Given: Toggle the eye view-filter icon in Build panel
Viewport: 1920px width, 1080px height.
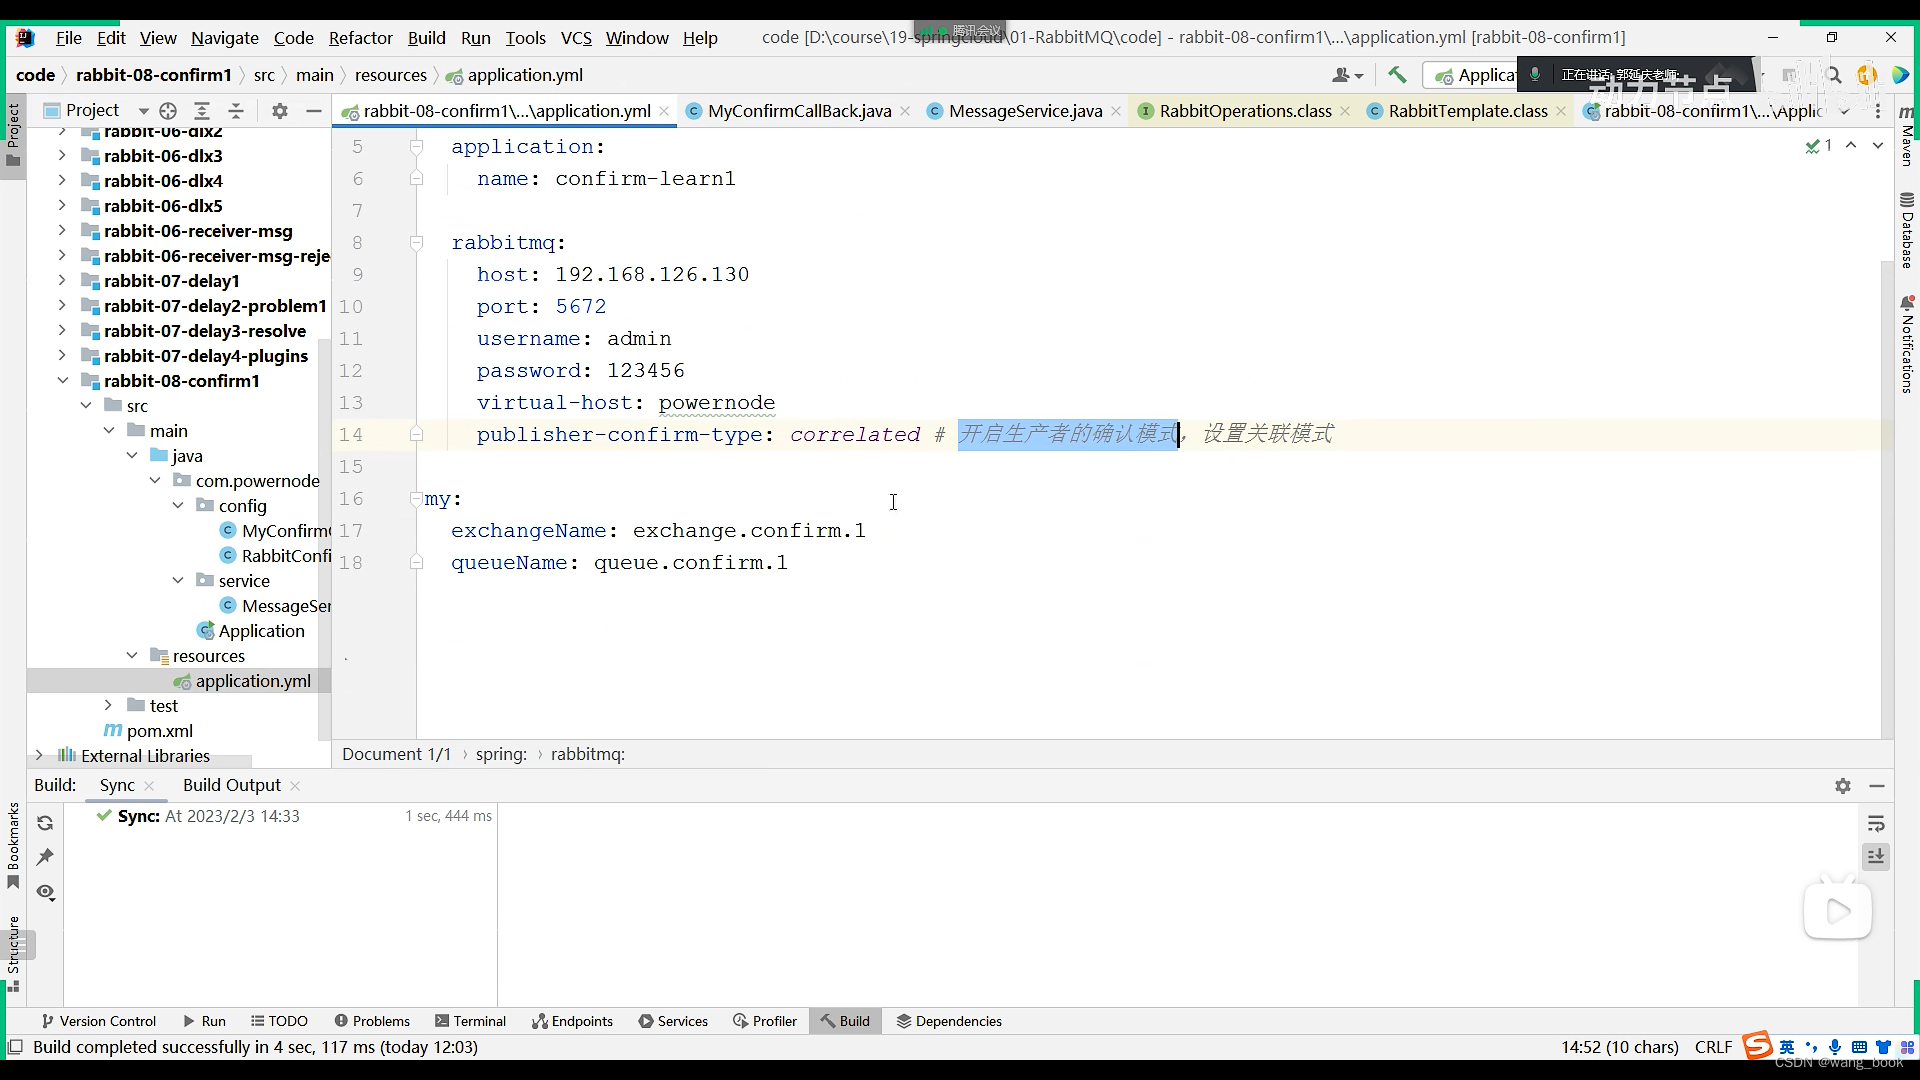Looking at the screenshot, I should [45, 892].
